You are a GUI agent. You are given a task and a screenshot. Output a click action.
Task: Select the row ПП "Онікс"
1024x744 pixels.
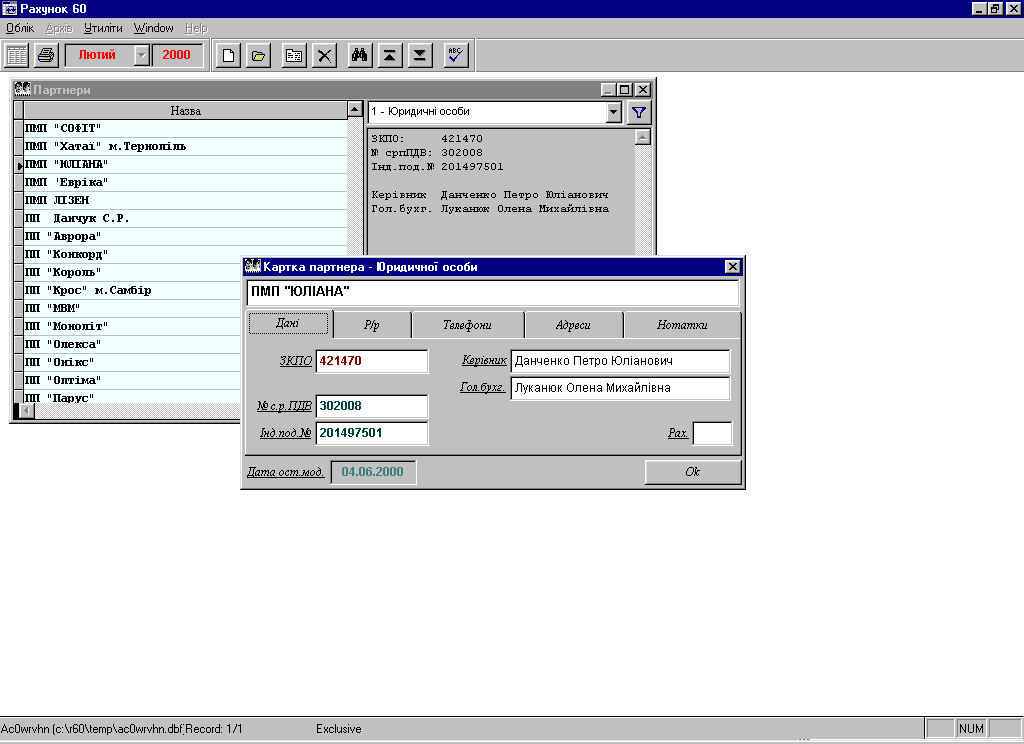click(x=133, y=362)
